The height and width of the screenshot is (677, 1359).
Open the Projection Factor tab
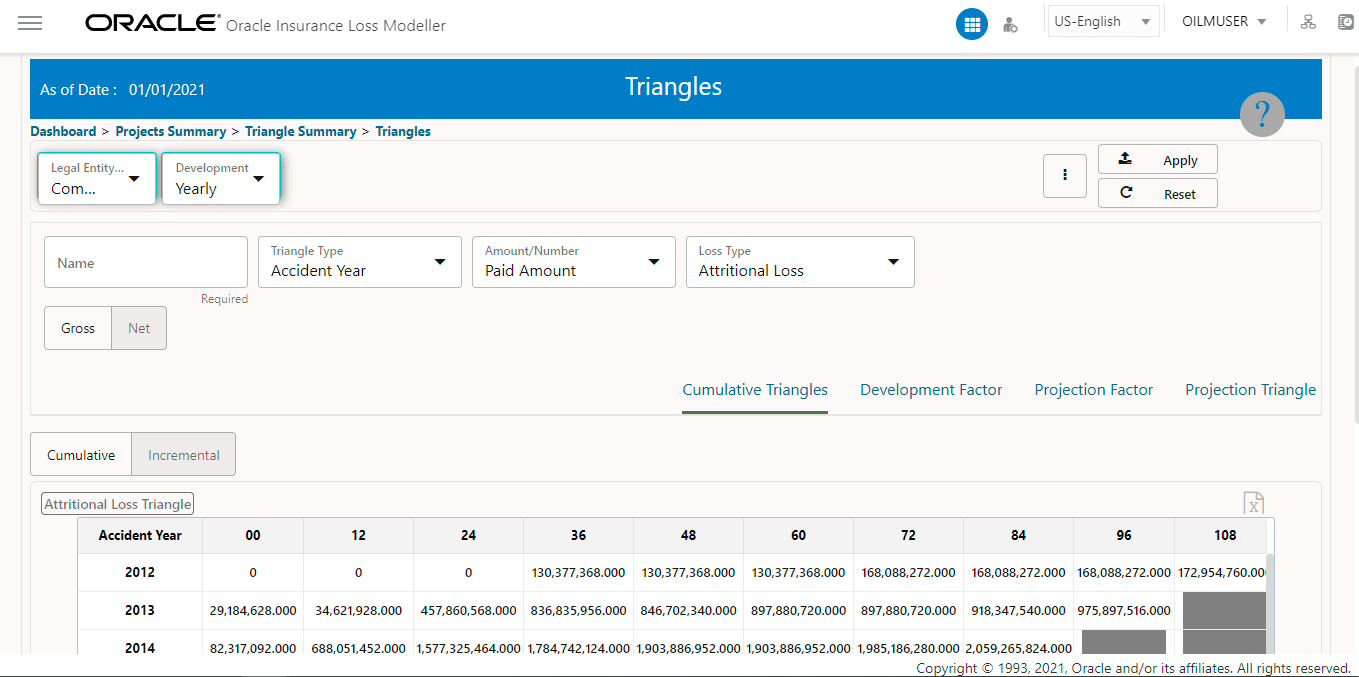(x=1094, y=390)
